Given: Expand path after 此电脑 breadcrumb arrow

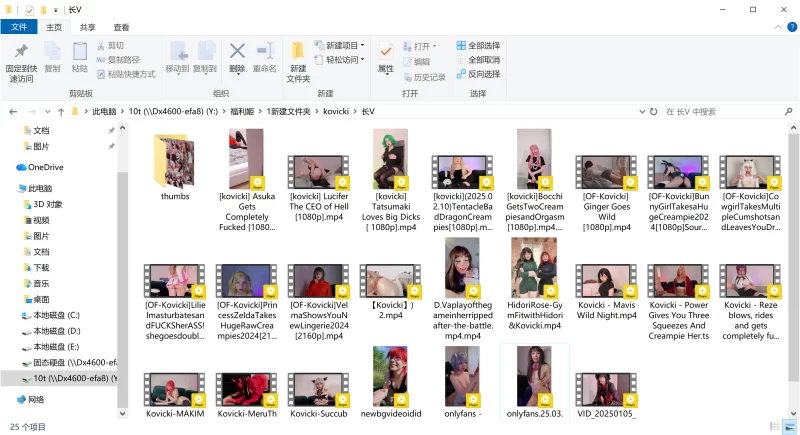Looking at the screenshot, I should pos(122,112).
